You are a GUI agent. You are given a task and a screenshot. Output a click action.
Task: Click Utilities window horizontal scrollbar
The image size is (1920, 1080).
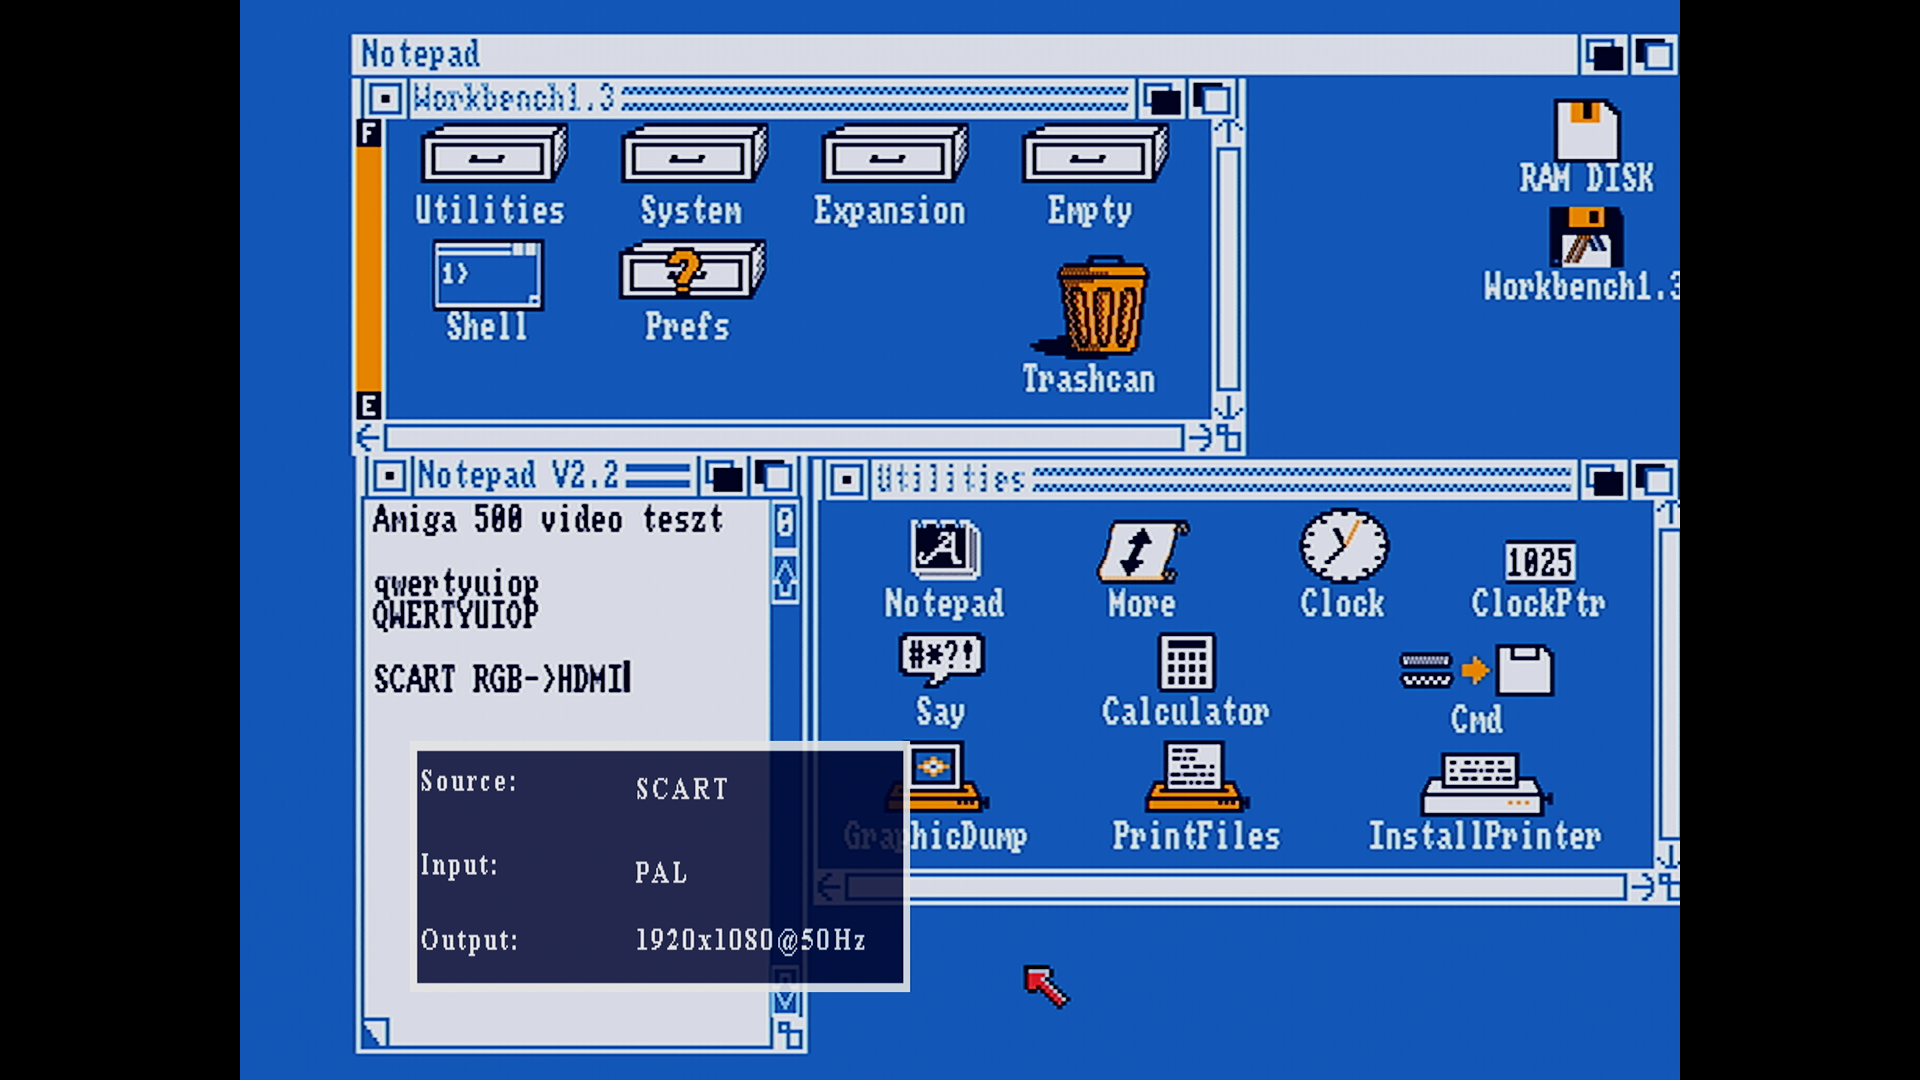pos(1235,886)
